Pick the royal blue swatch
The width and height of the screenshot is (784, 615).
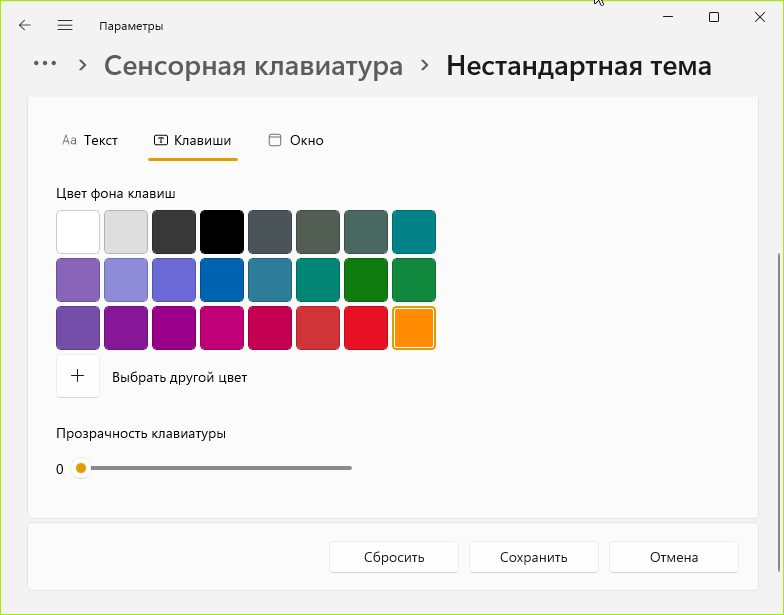tap(222, 280)
